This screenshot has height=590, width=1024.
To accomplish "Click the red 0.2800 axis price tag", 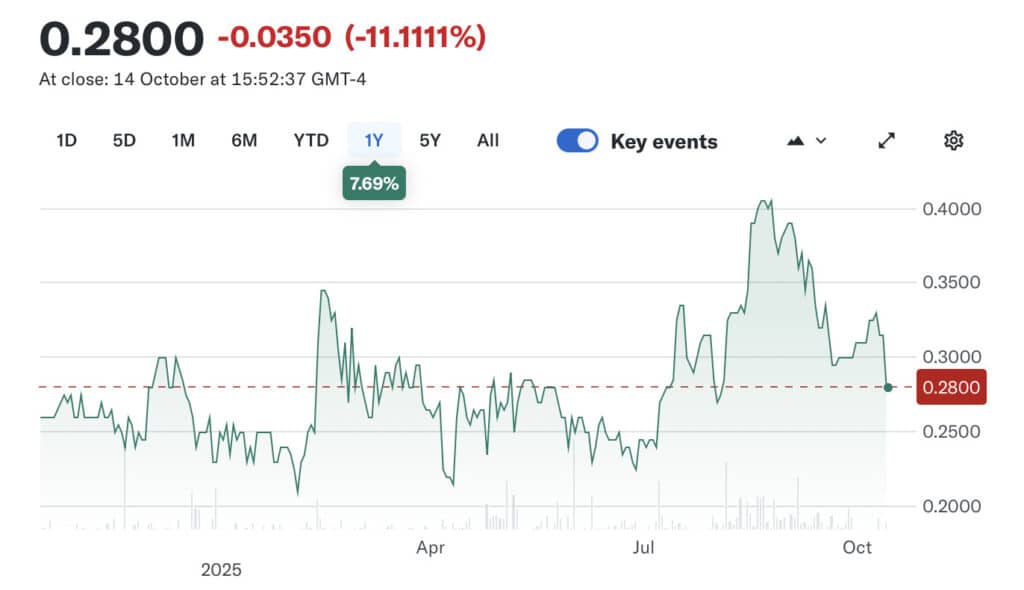I will tap(950, 387).
